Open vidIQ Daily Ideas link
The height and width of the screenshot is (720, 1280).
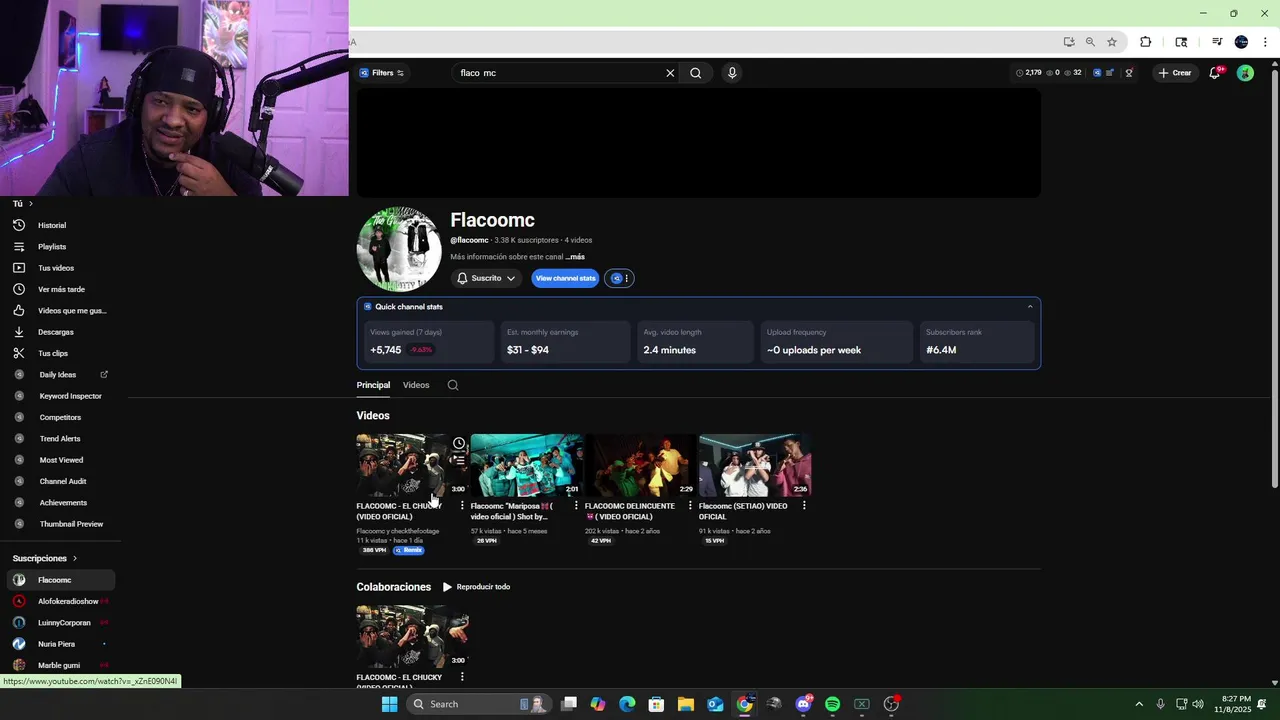pos(58,375)
